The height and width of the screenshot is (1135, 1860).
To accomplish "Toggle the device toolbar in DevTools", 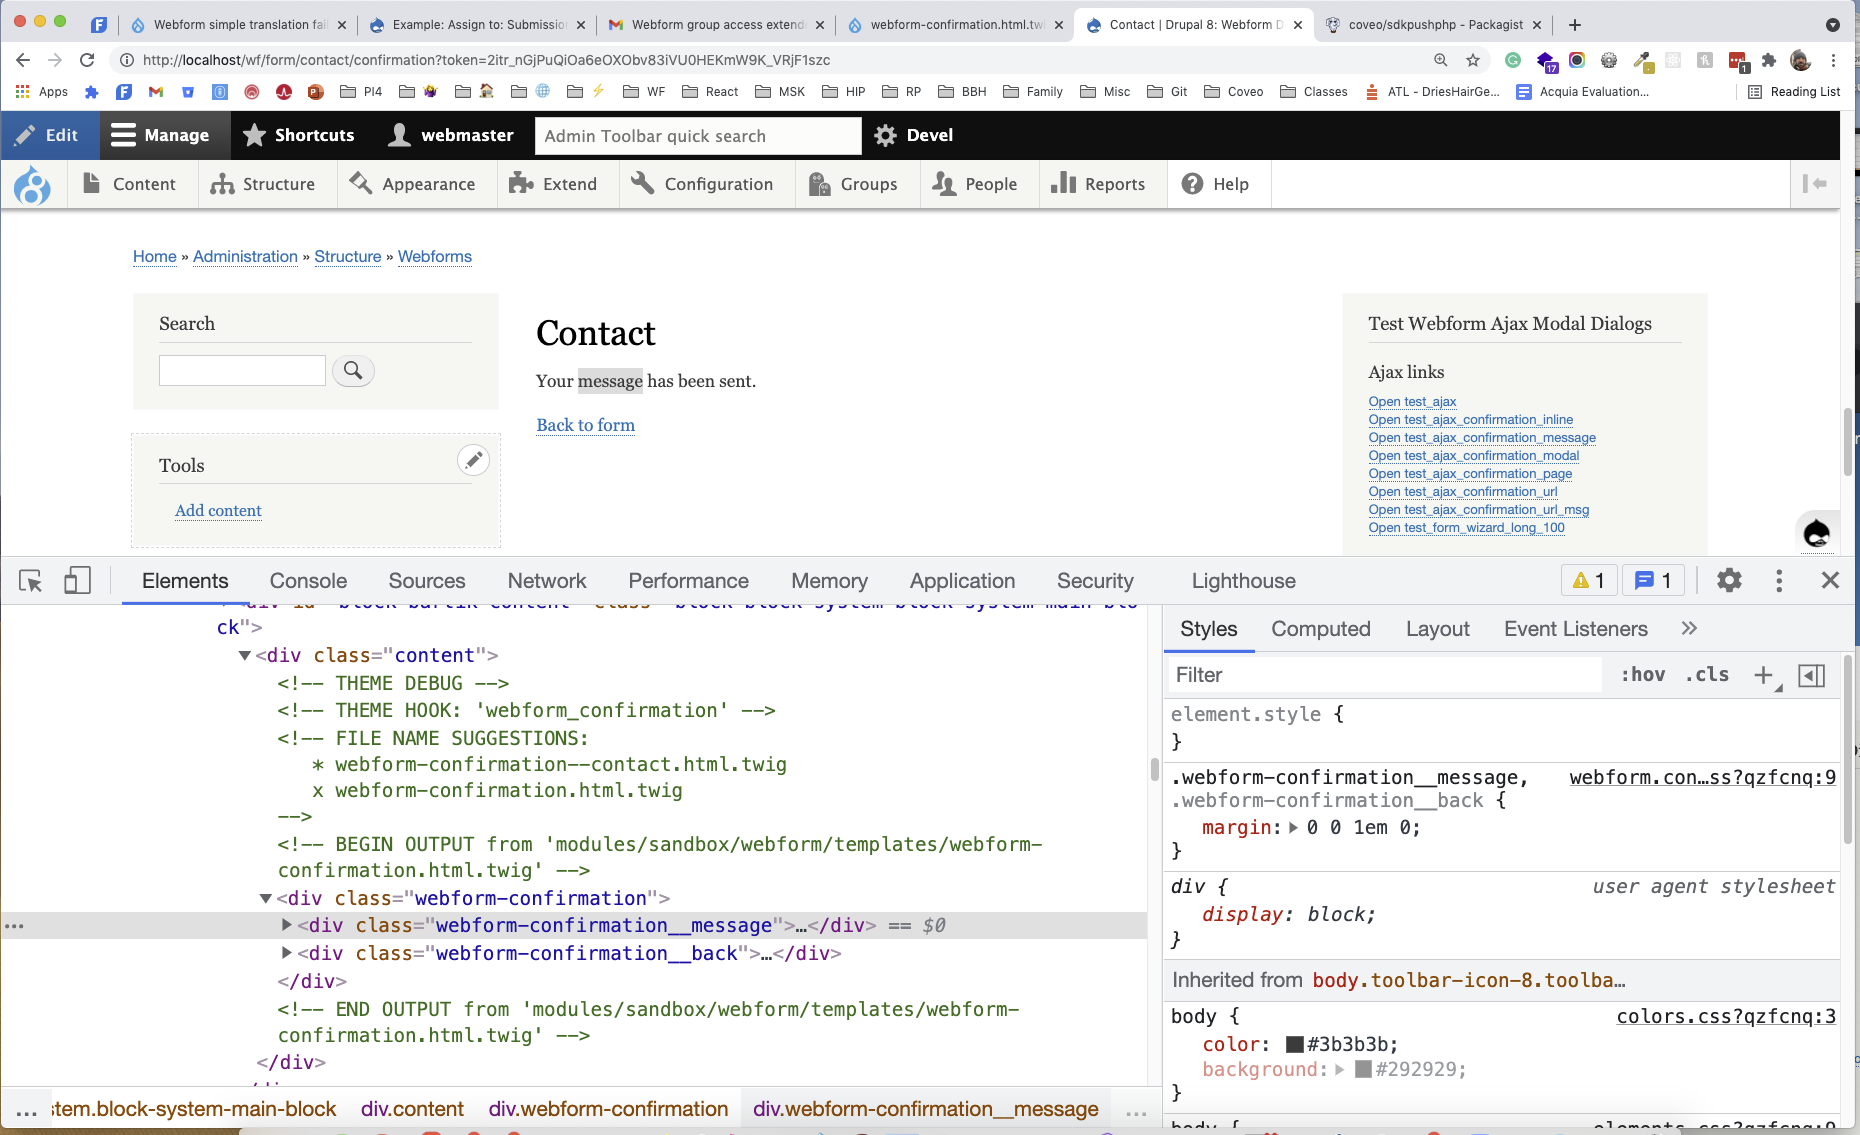I will [77, 580].
